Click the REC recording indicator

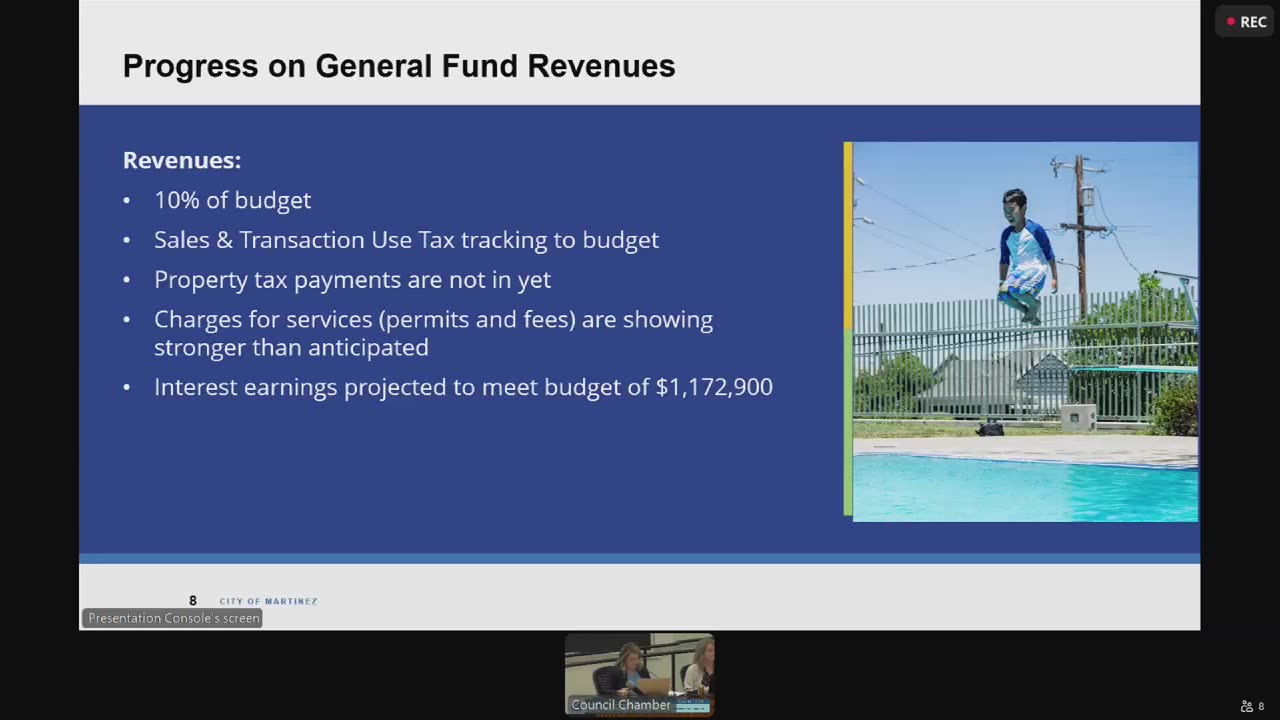(x=1246, y=22)
